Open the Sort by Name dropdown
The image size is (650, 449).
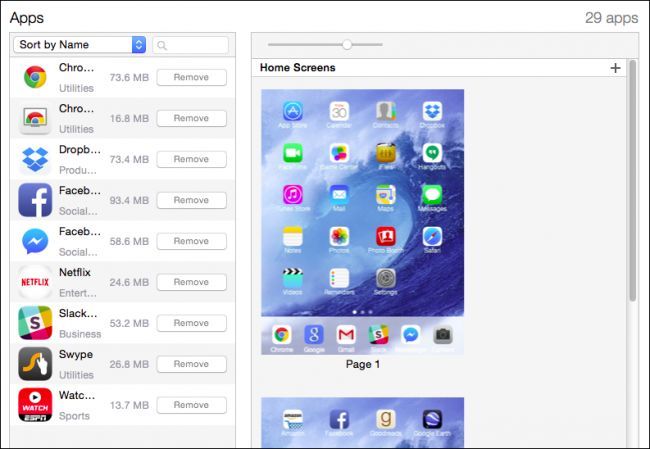(80, 44)
